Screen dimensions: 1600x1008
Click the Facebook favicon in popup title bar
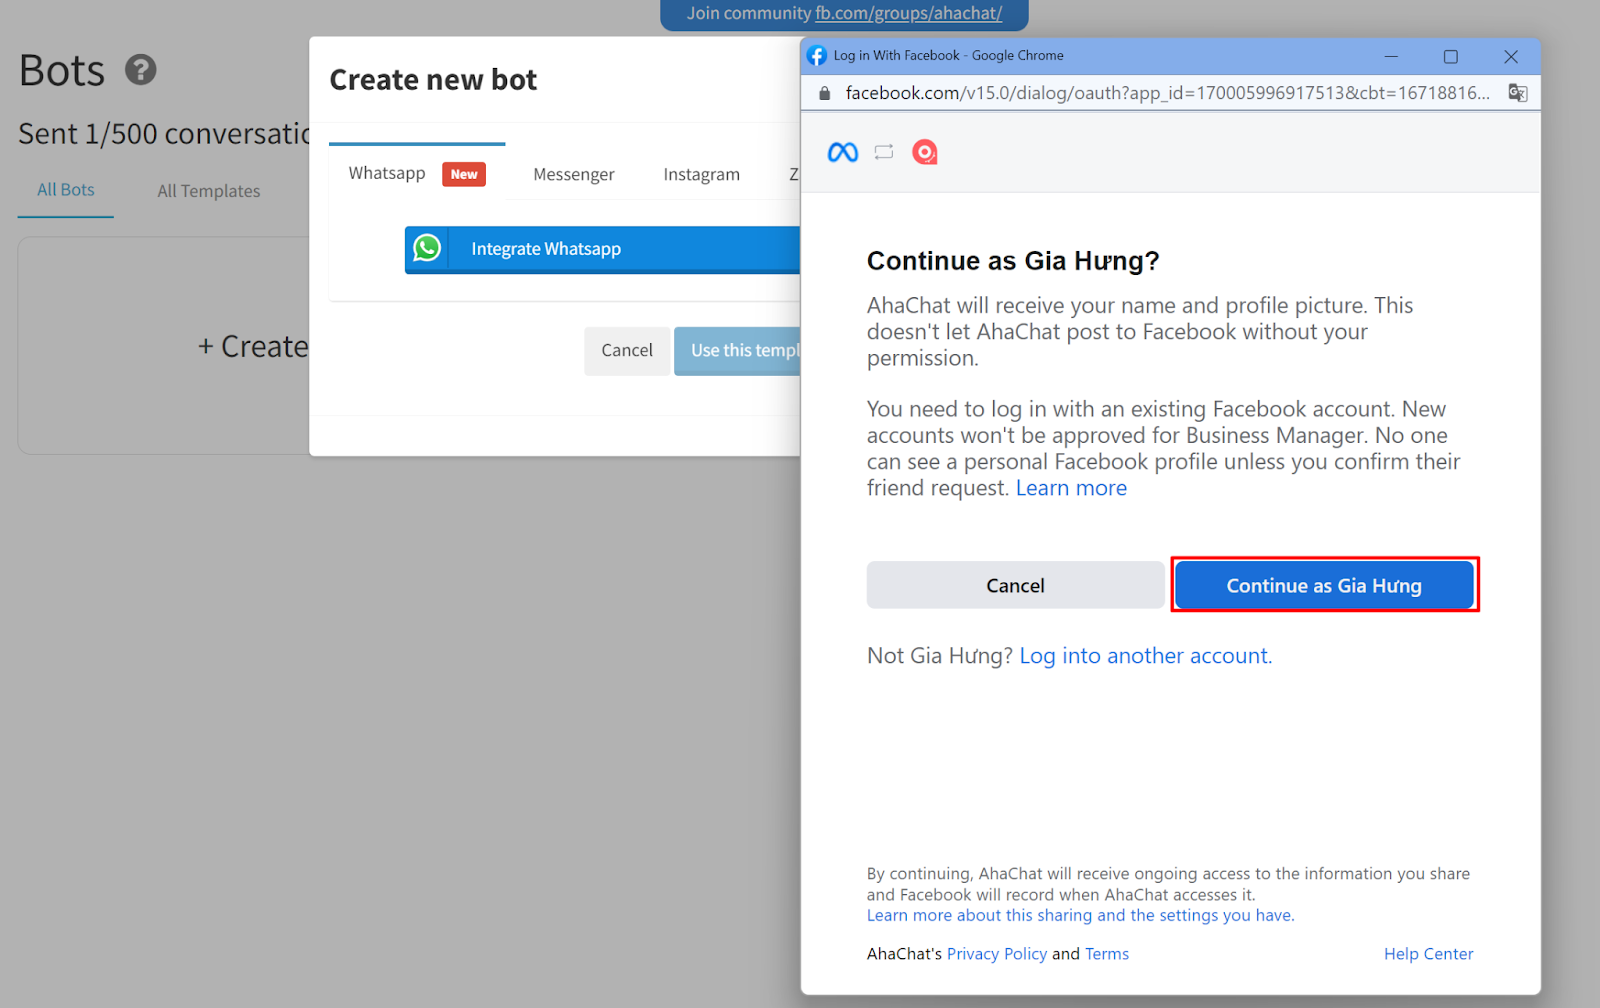817,56
